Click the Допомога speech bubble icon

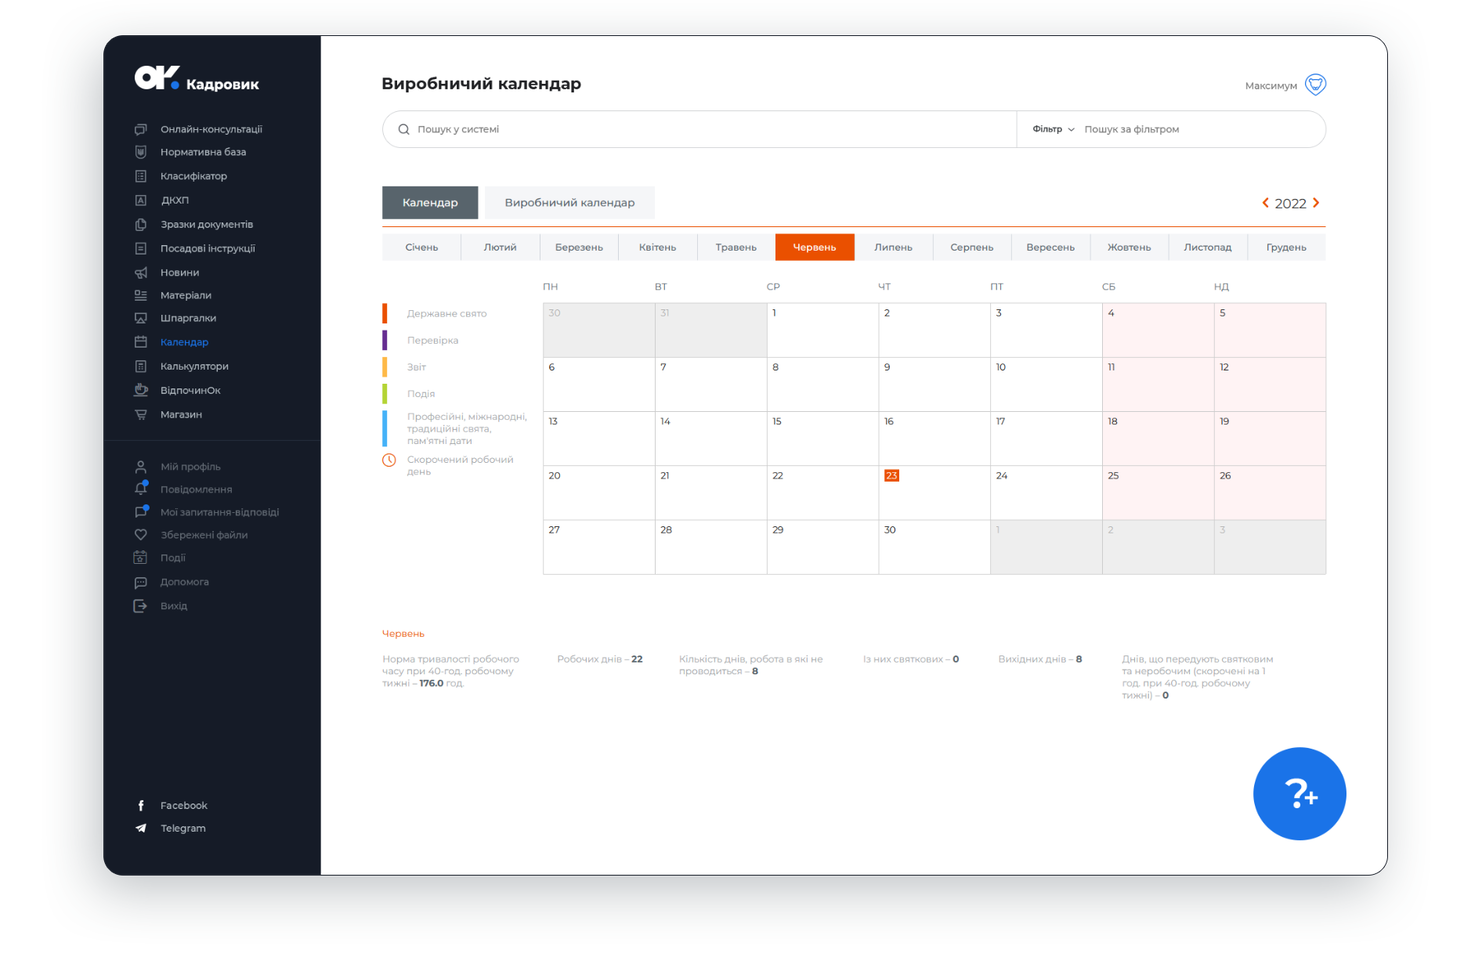141,582
